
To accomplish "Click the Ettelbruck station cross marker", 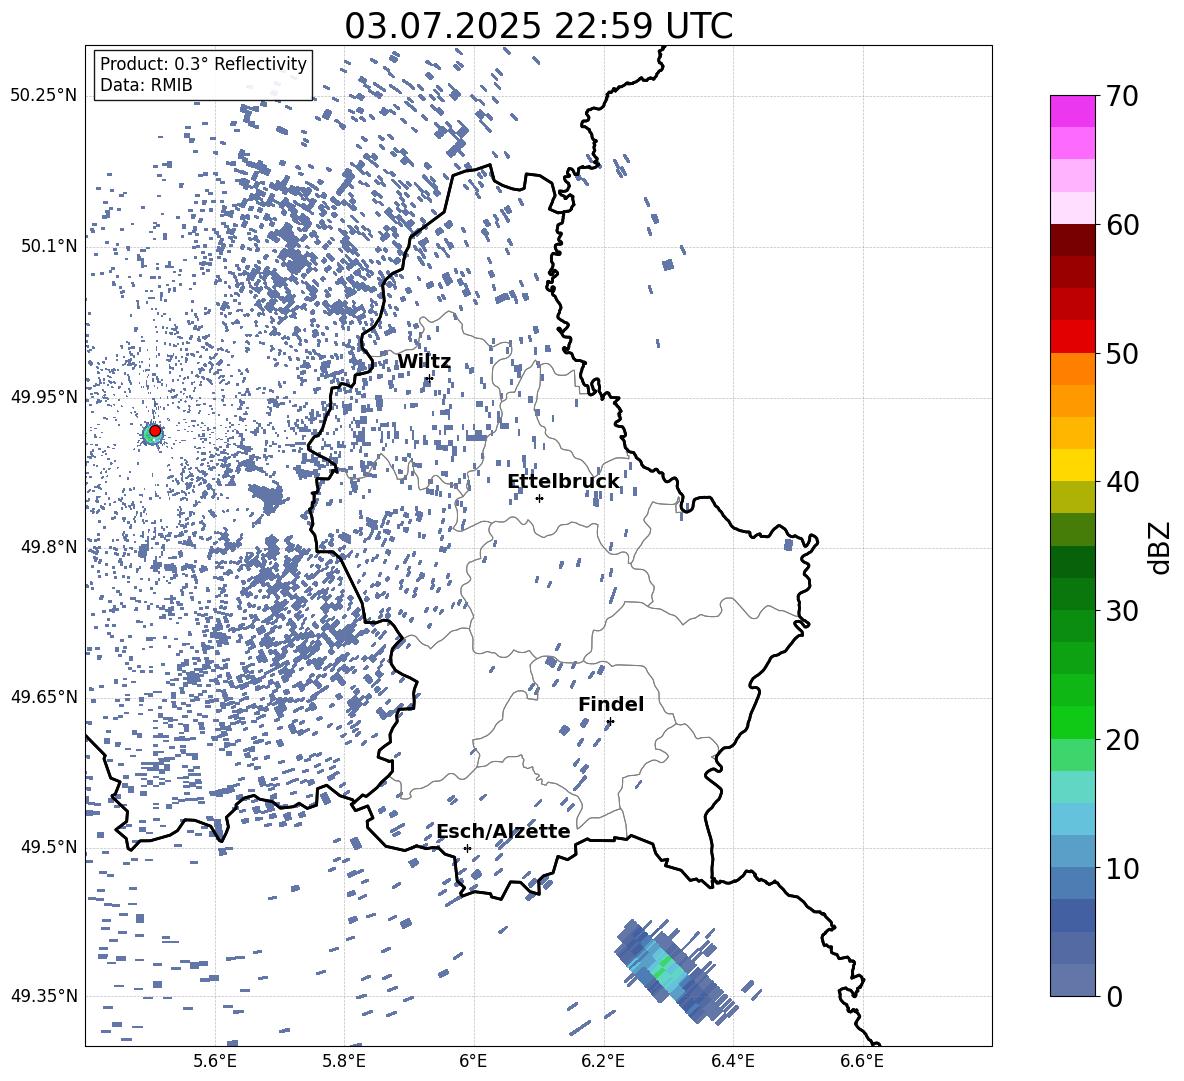I will coord(539,498).
